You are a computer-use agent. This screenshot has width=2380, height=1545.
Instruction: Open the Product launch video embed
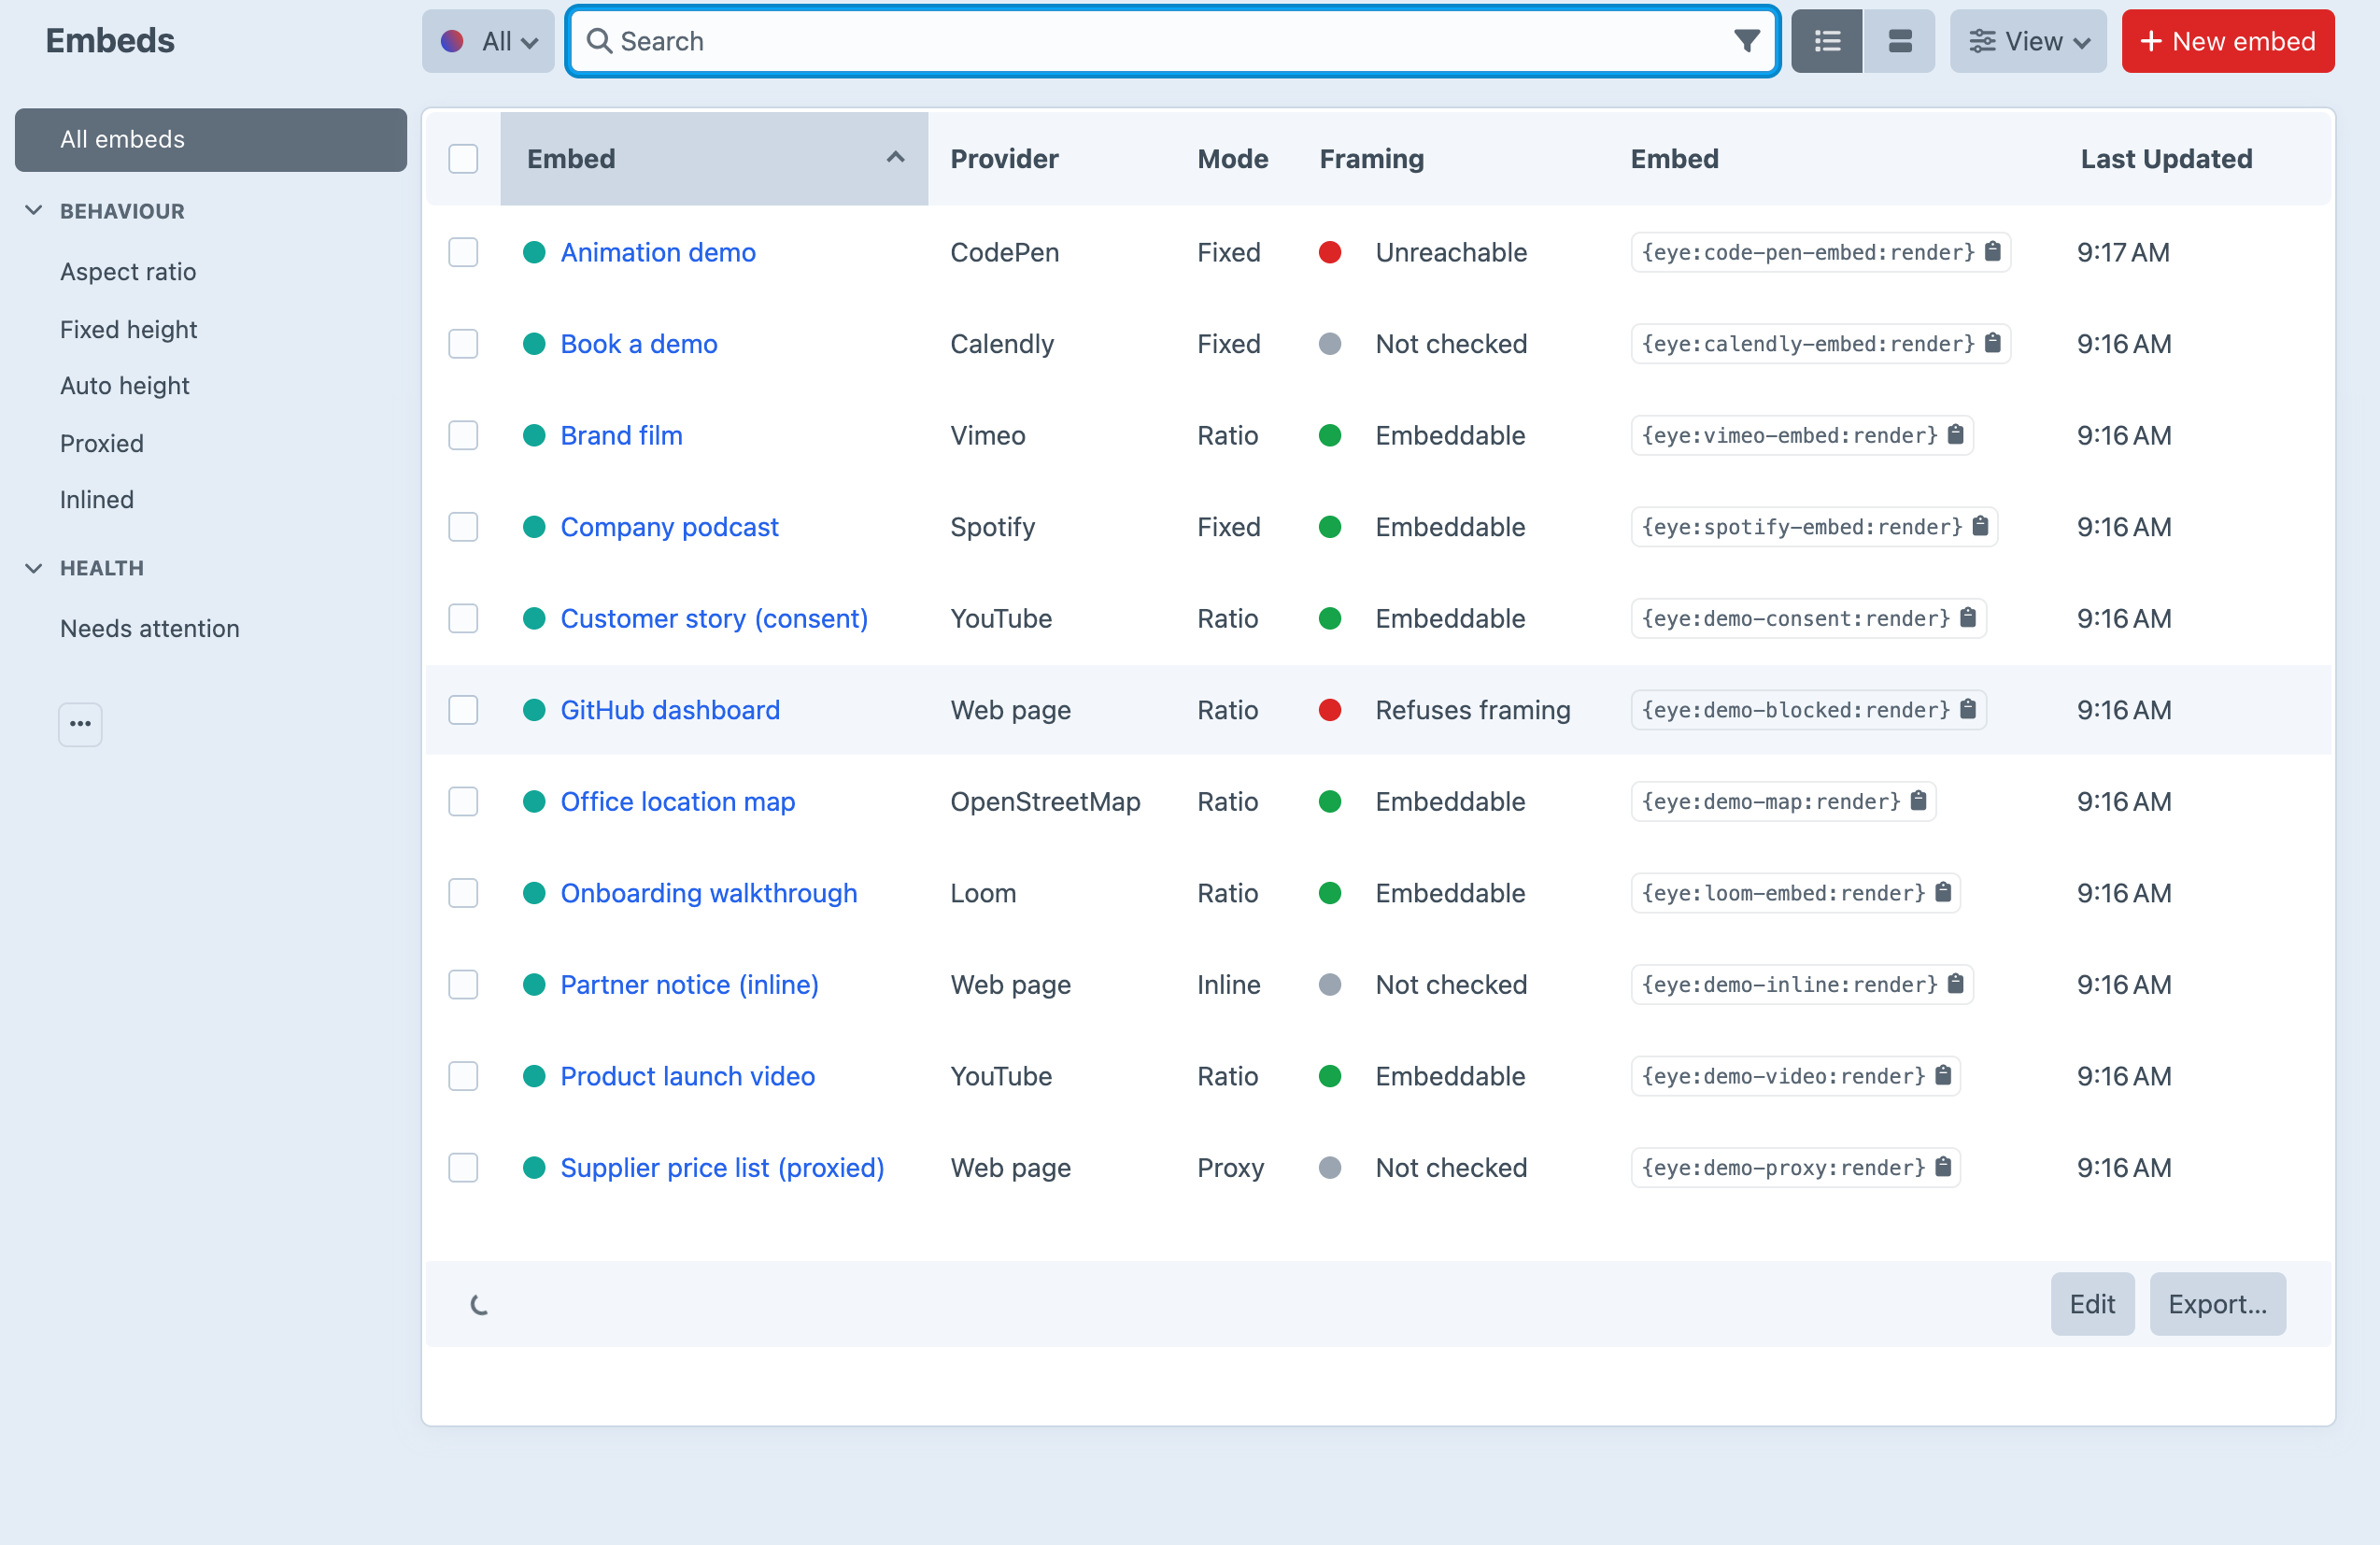(x=687, y=1076)
